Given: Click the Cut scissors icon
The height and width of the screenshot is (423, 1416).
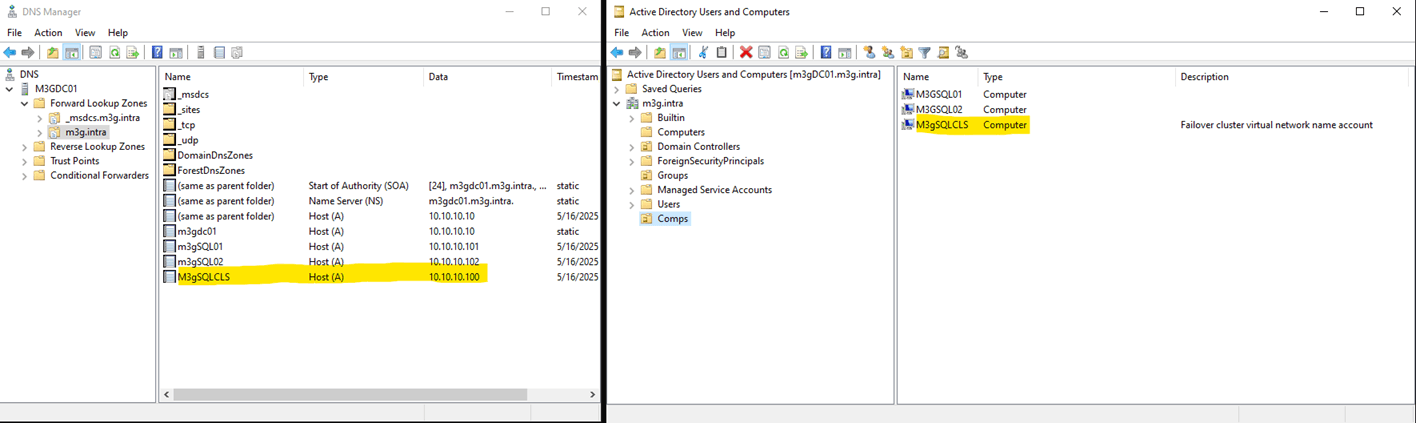Looking at the screenshot, I should [703, 52].
